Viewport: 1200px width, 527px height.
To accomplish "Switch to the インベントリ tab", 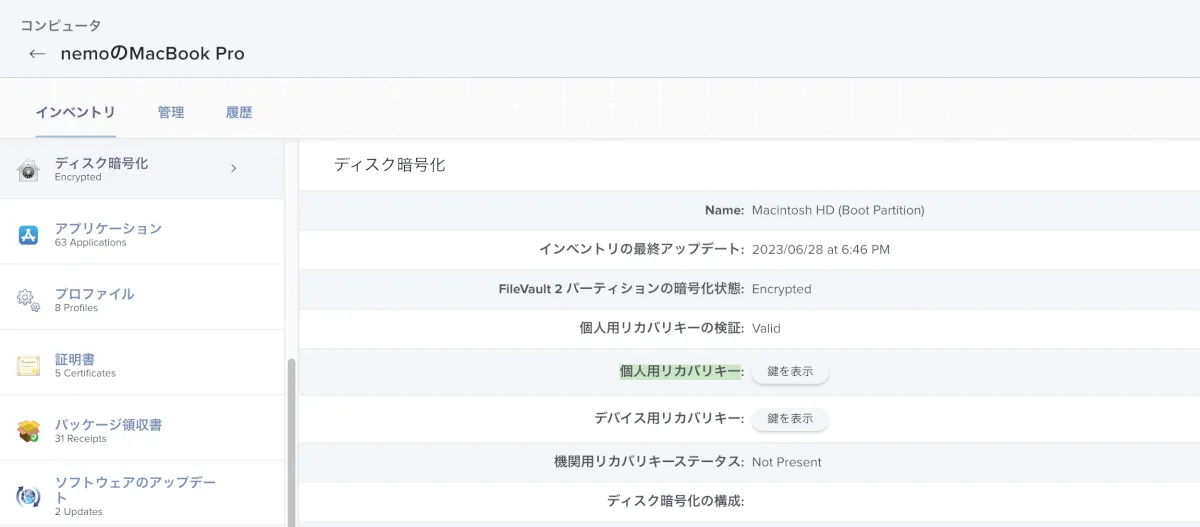I will click(x=75, y=112).
